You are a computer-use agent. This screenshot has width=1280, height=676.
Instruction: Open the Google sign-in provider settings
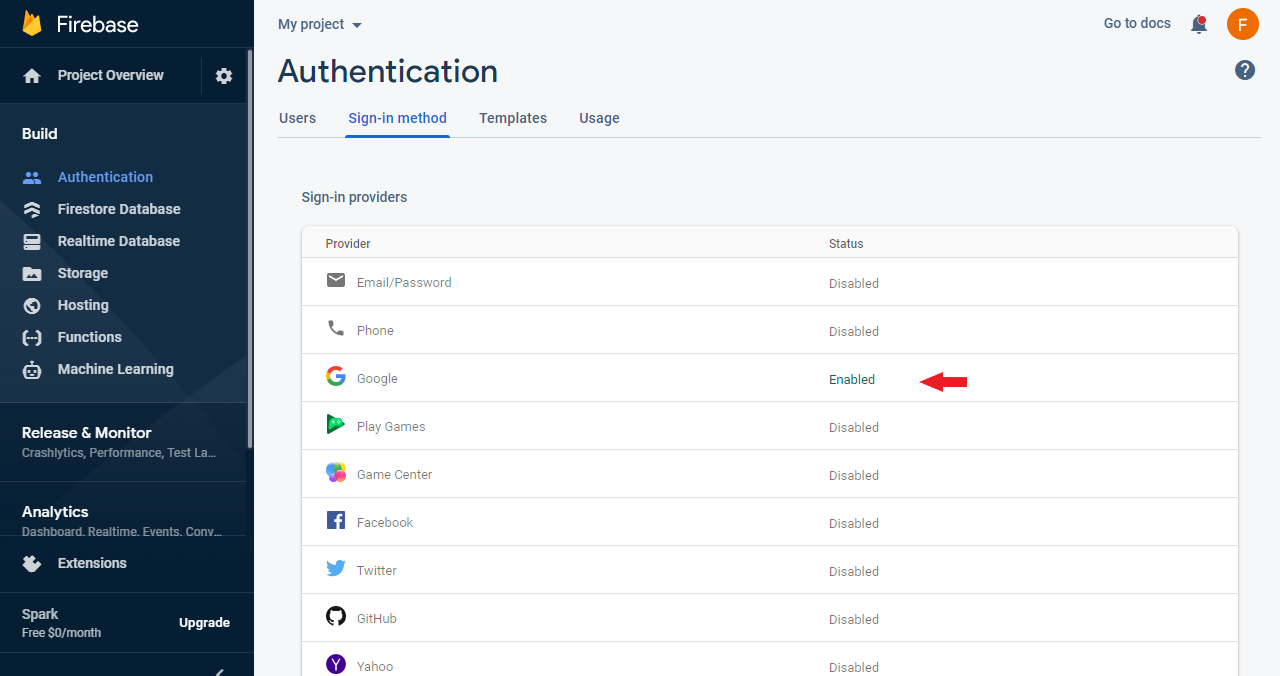pyautogui.click(x=377, y=378)
